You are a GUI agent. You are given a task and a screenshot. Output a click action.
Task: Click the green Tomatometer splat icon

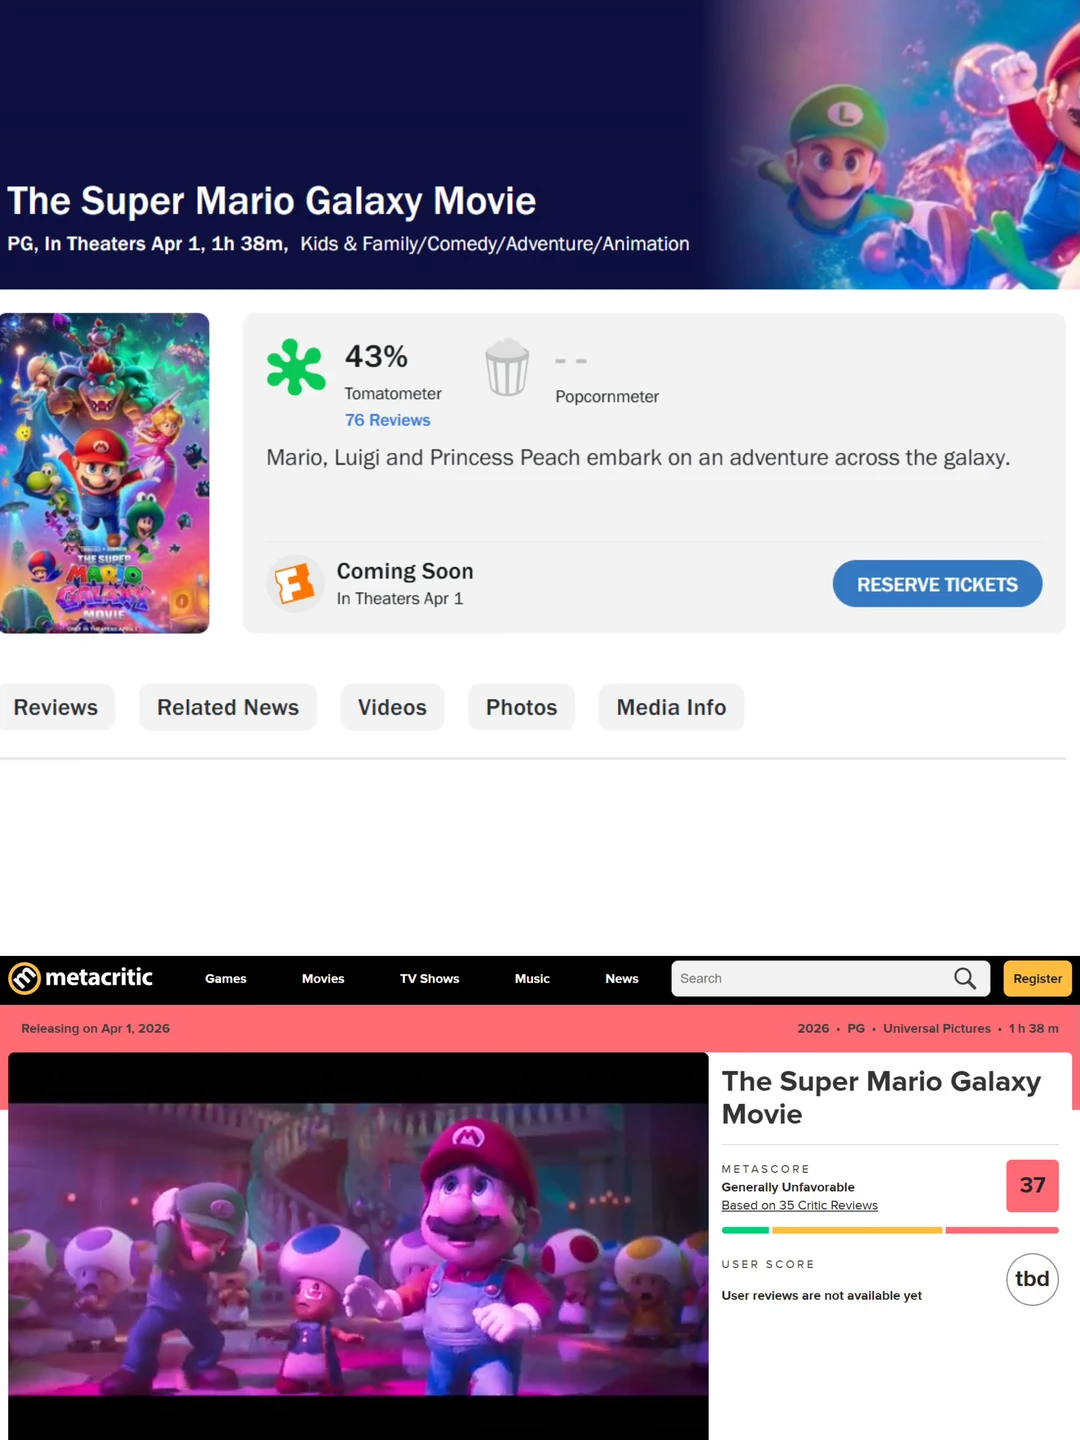[x=296, y=367]
